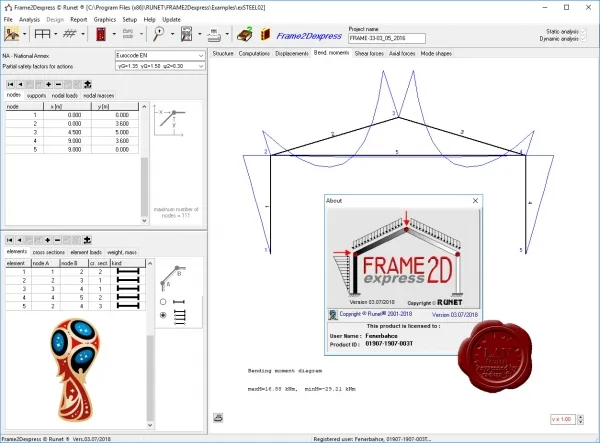
Task: Click the delete element minus icon
Action: coord(57,240)
